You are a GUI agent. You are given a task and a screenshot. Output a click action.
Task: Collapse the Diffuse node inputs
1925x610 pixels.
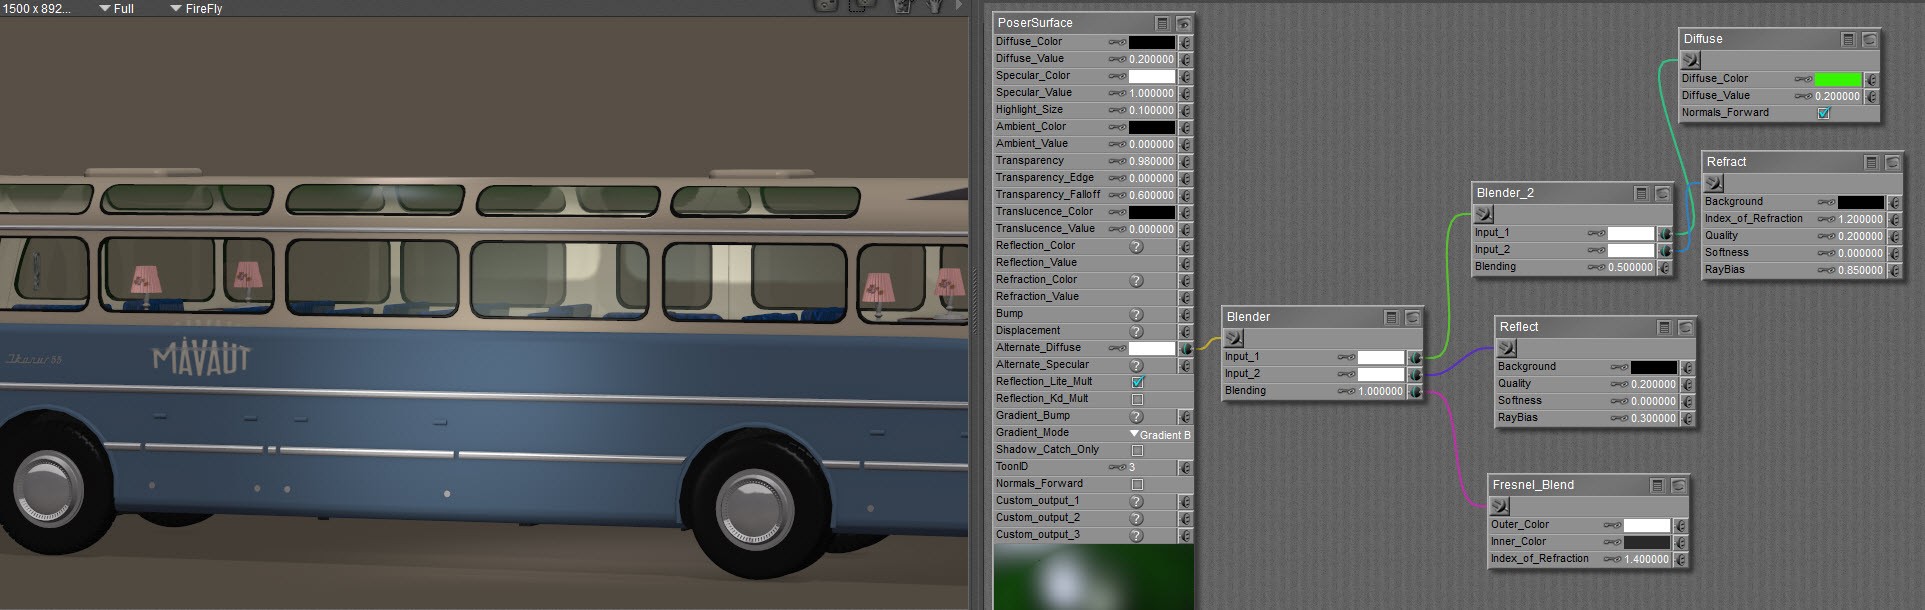click(x=1848, y=39)
